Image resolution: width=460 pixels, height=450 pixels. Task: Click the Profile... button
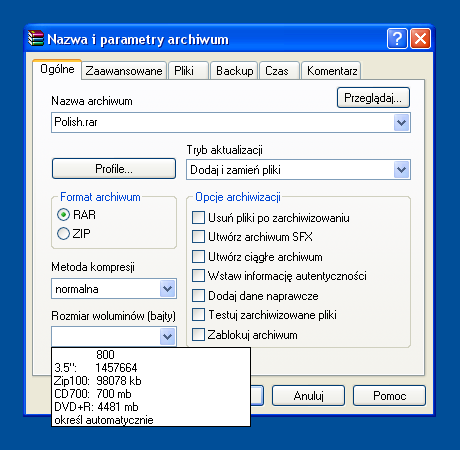click(114, 169)
